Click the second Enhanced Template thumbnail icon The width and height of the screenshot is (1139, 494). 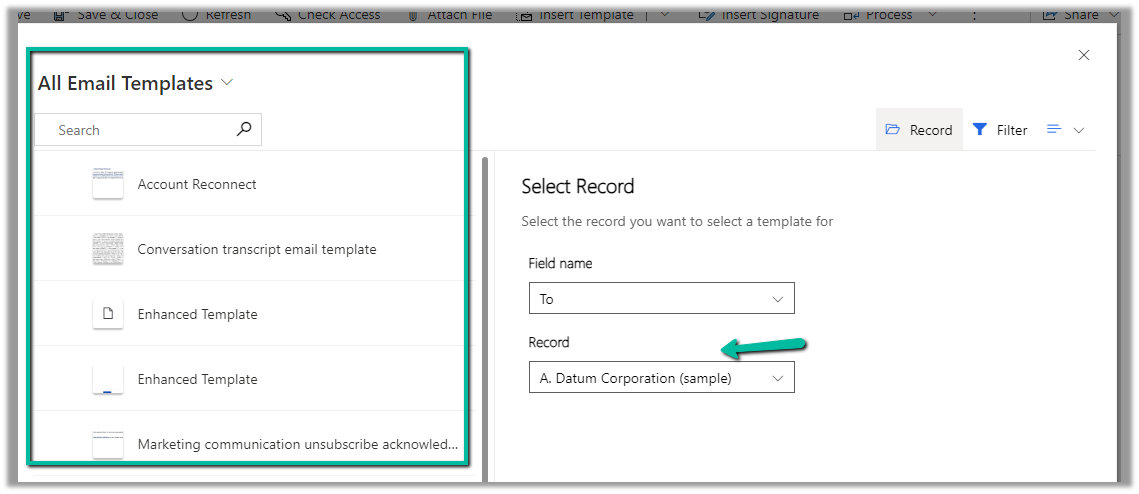[108, 379]
